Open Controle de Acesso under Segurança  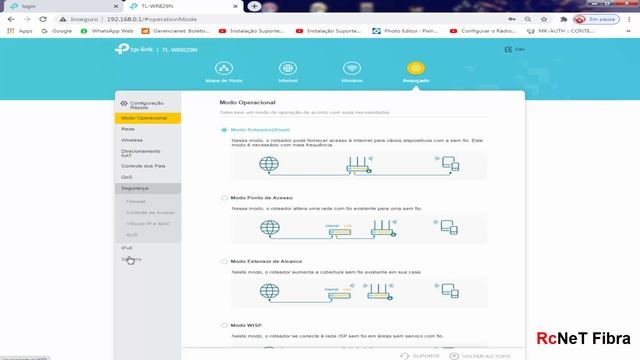click(150, 213)
